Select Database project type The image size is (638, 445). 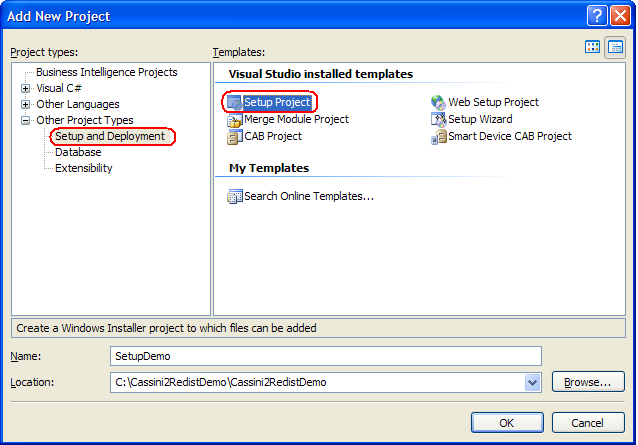click(78, 152)
